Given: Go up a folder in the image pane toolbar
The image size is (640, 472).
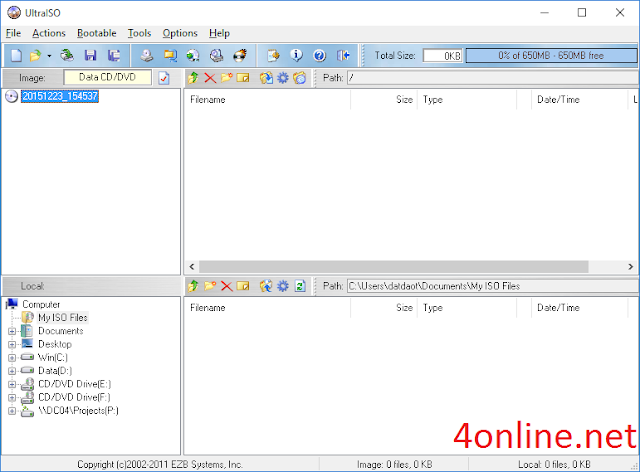Looking at the screenshot, I should [193, 78].
